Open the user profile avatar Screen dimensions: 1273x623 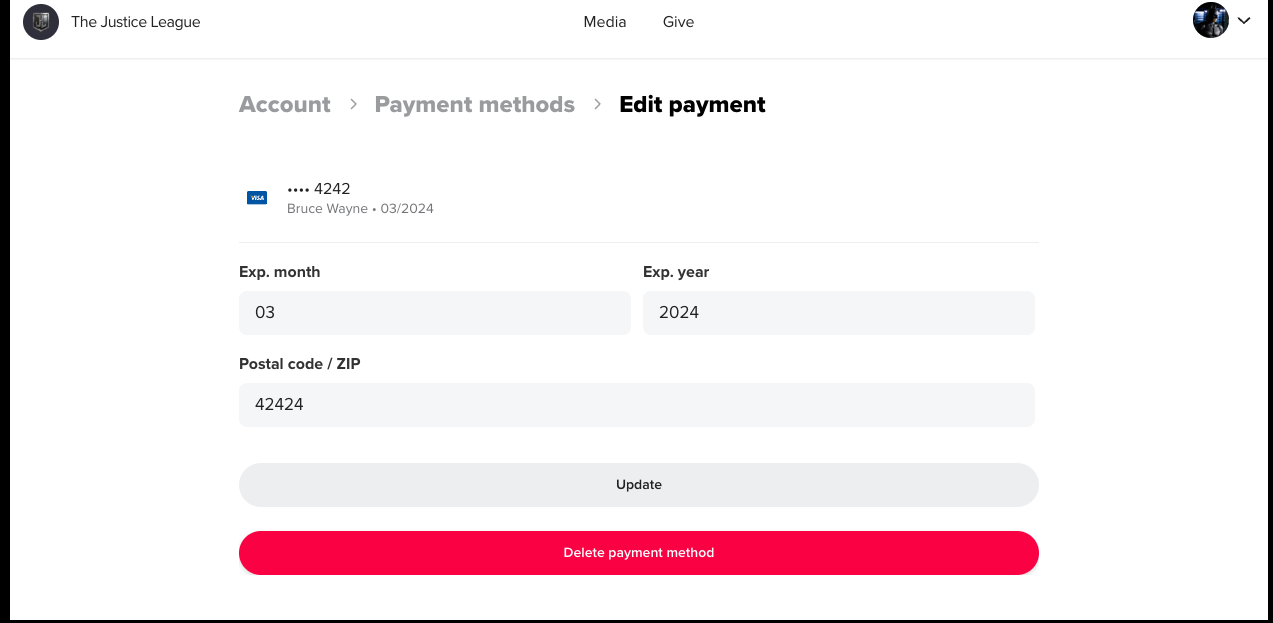(1210, 20)
